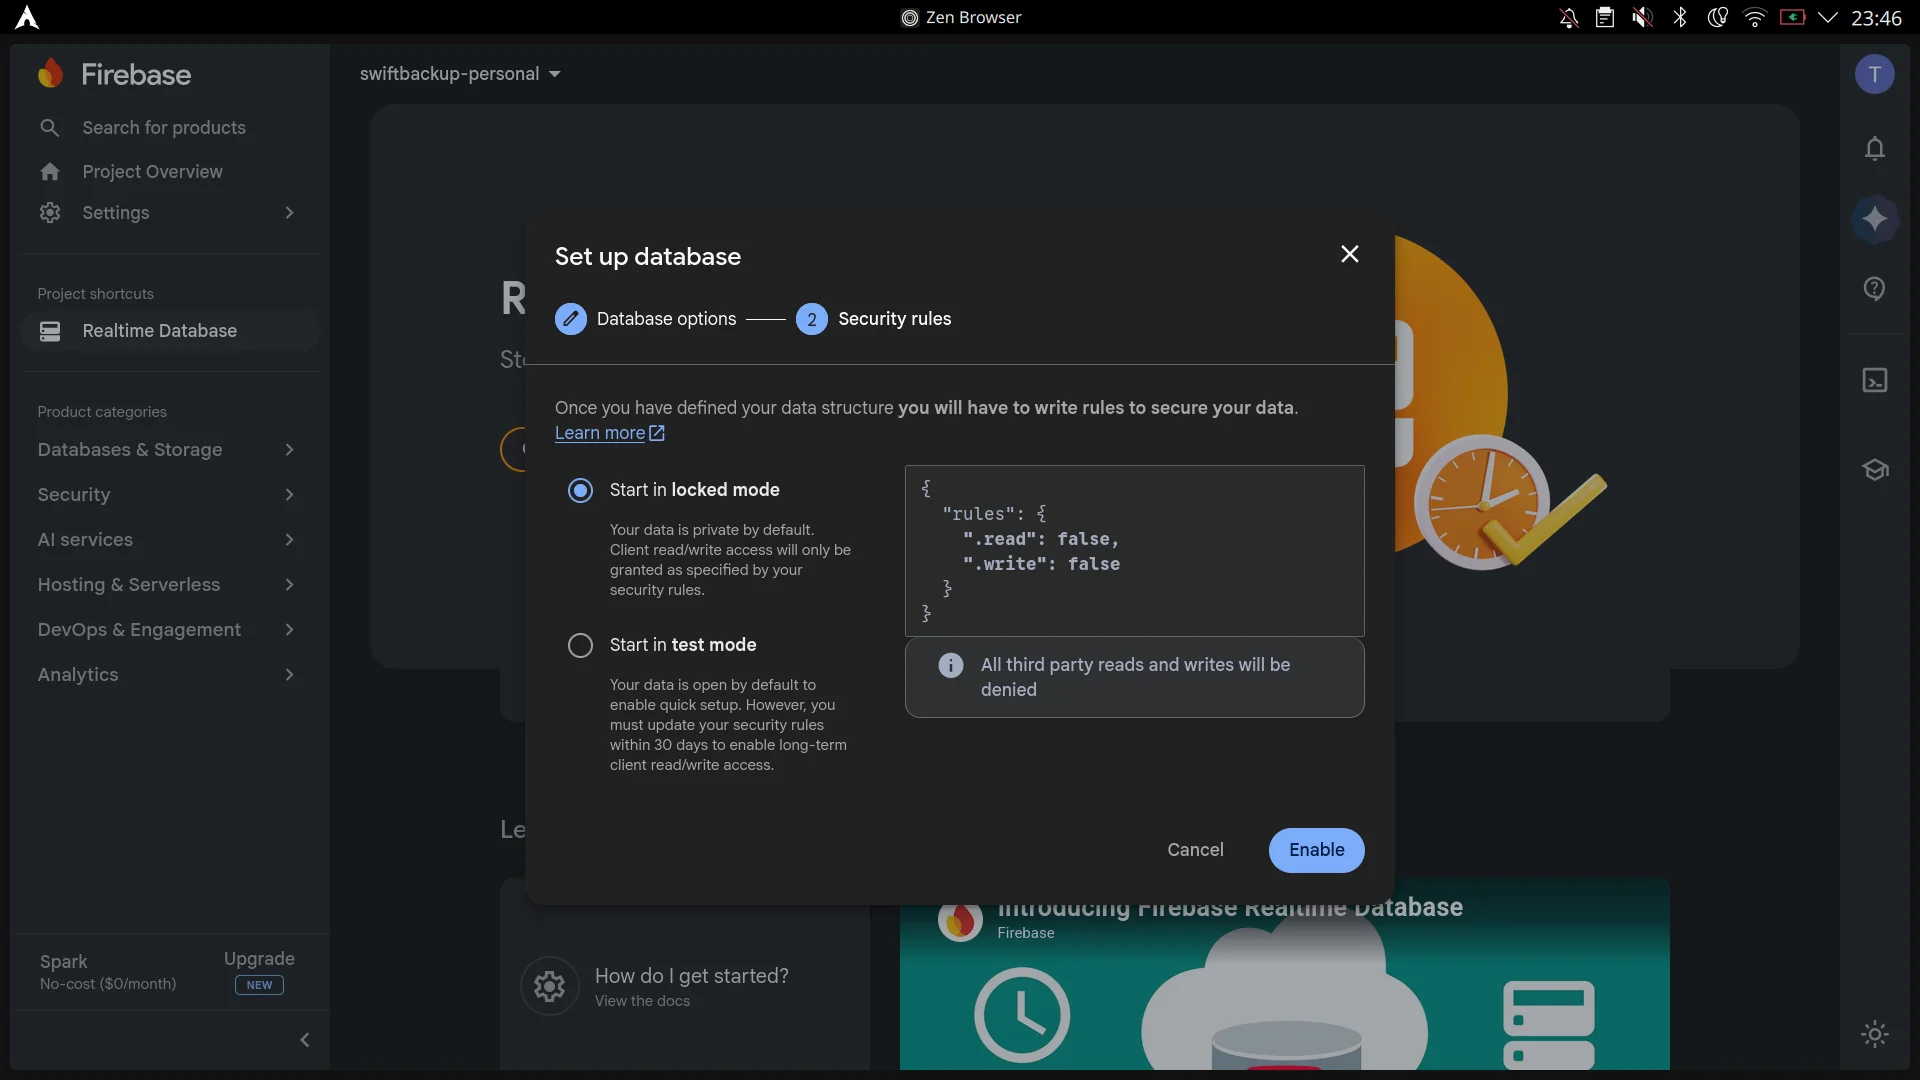Click the Database options step pencil icon

pyautogui.click(x=571, y=319)
